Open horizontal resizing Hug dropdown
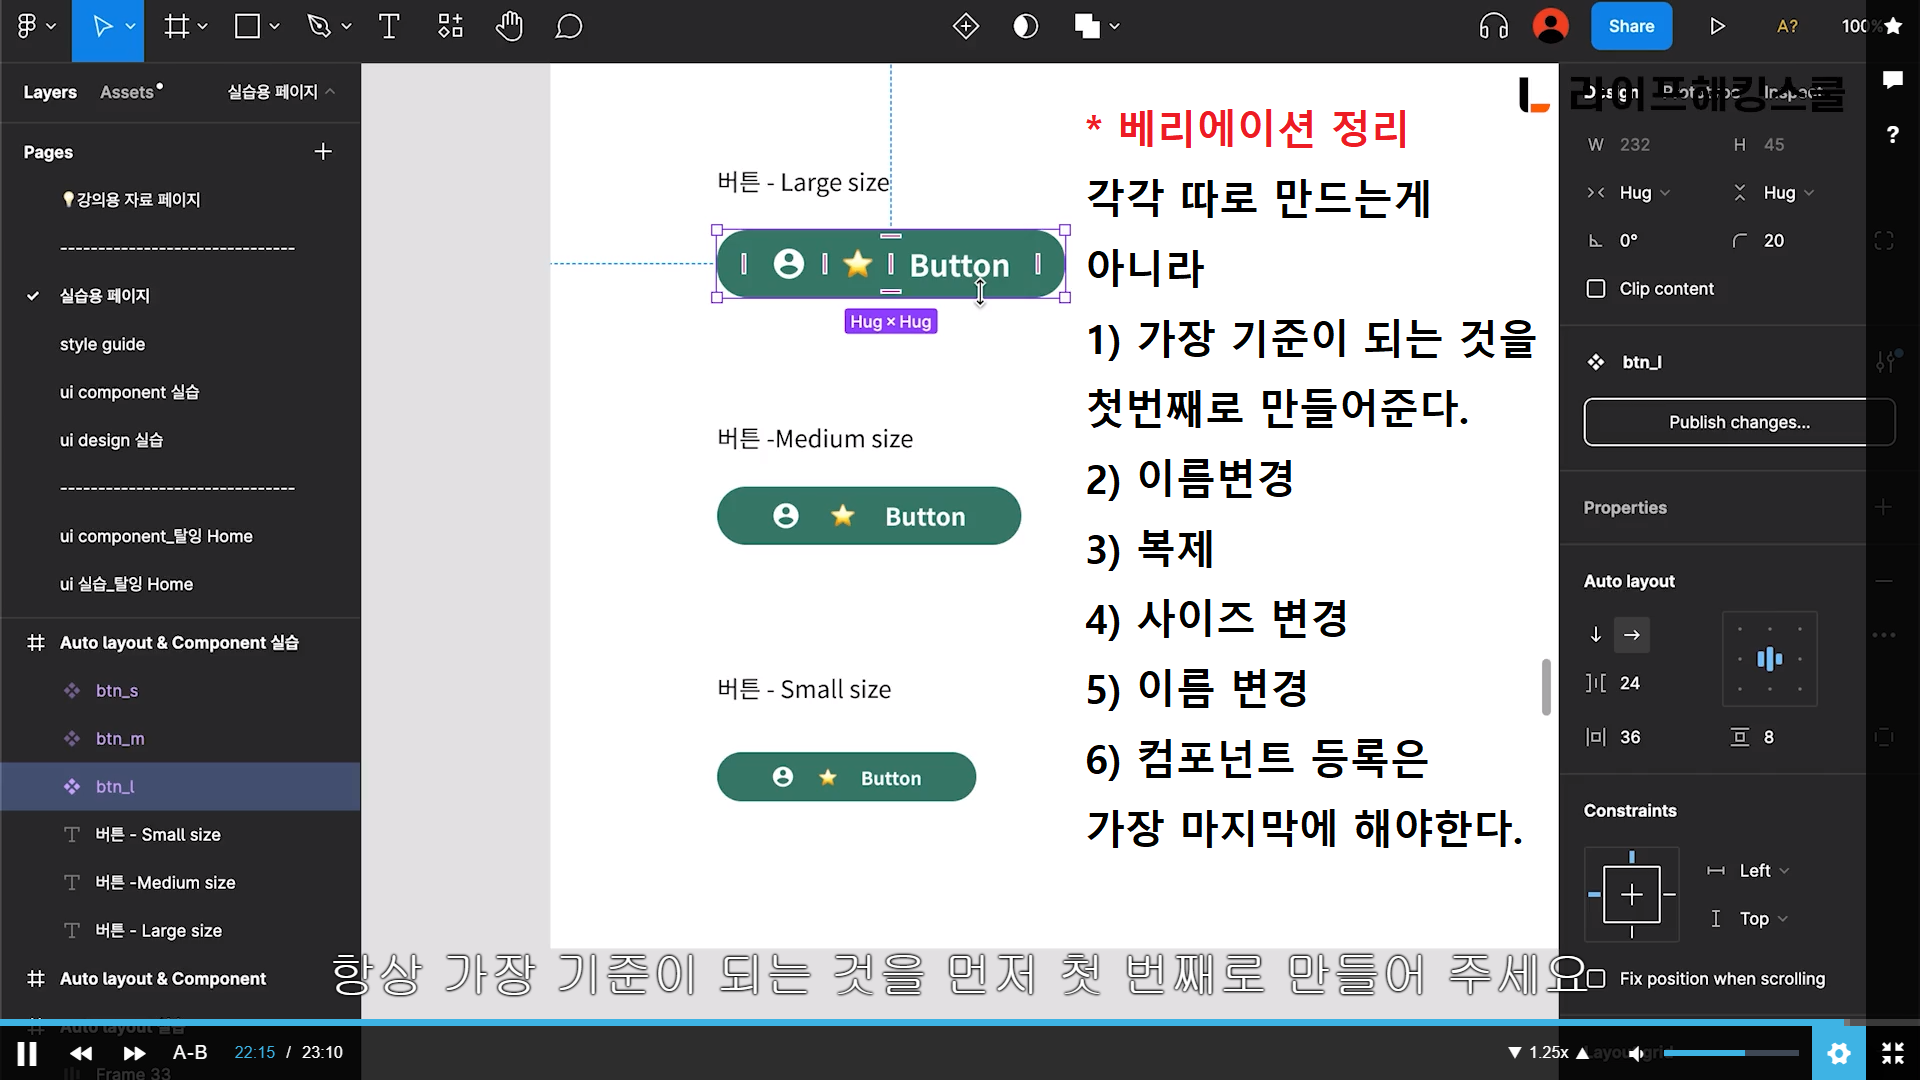The width and height of the screenshot is (1920, 1080). (1644, 193)
